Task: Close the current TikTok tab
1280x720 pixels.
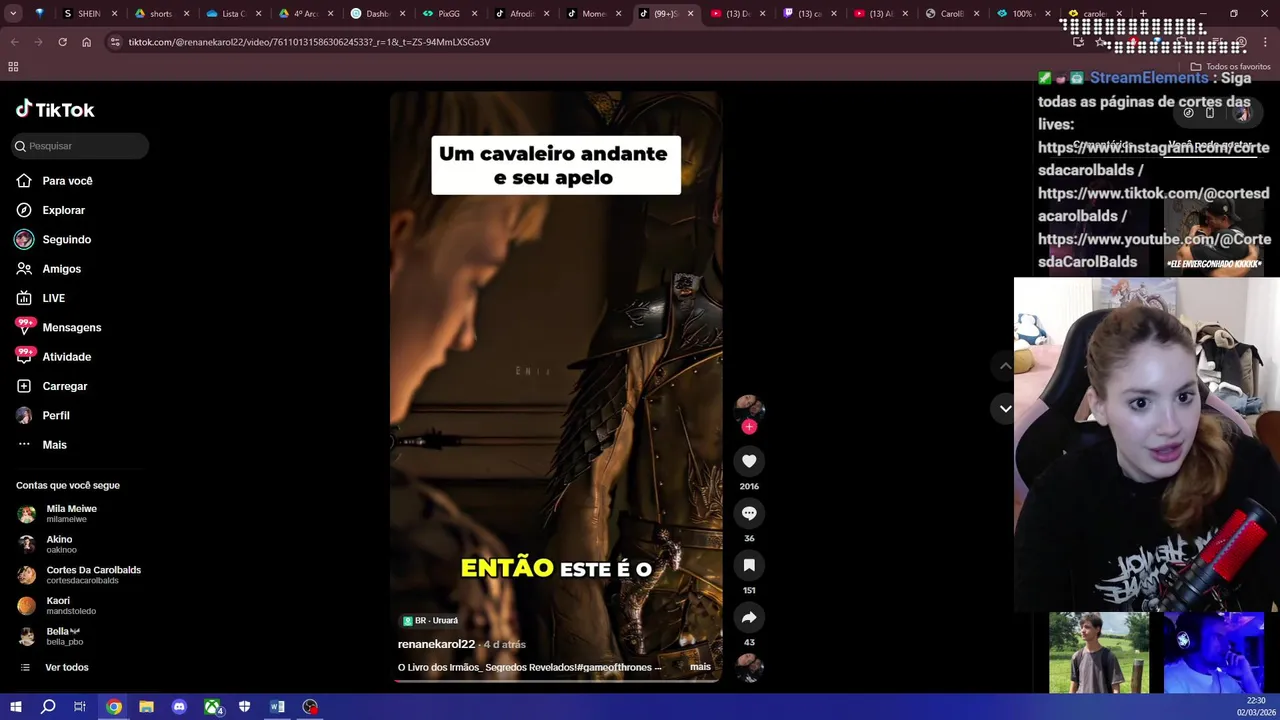Action: (690, 14)
